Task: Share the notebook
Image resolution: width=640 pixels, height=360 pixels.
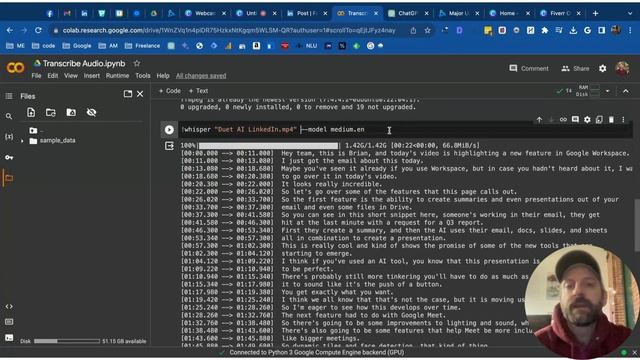Action: (575, 68)
